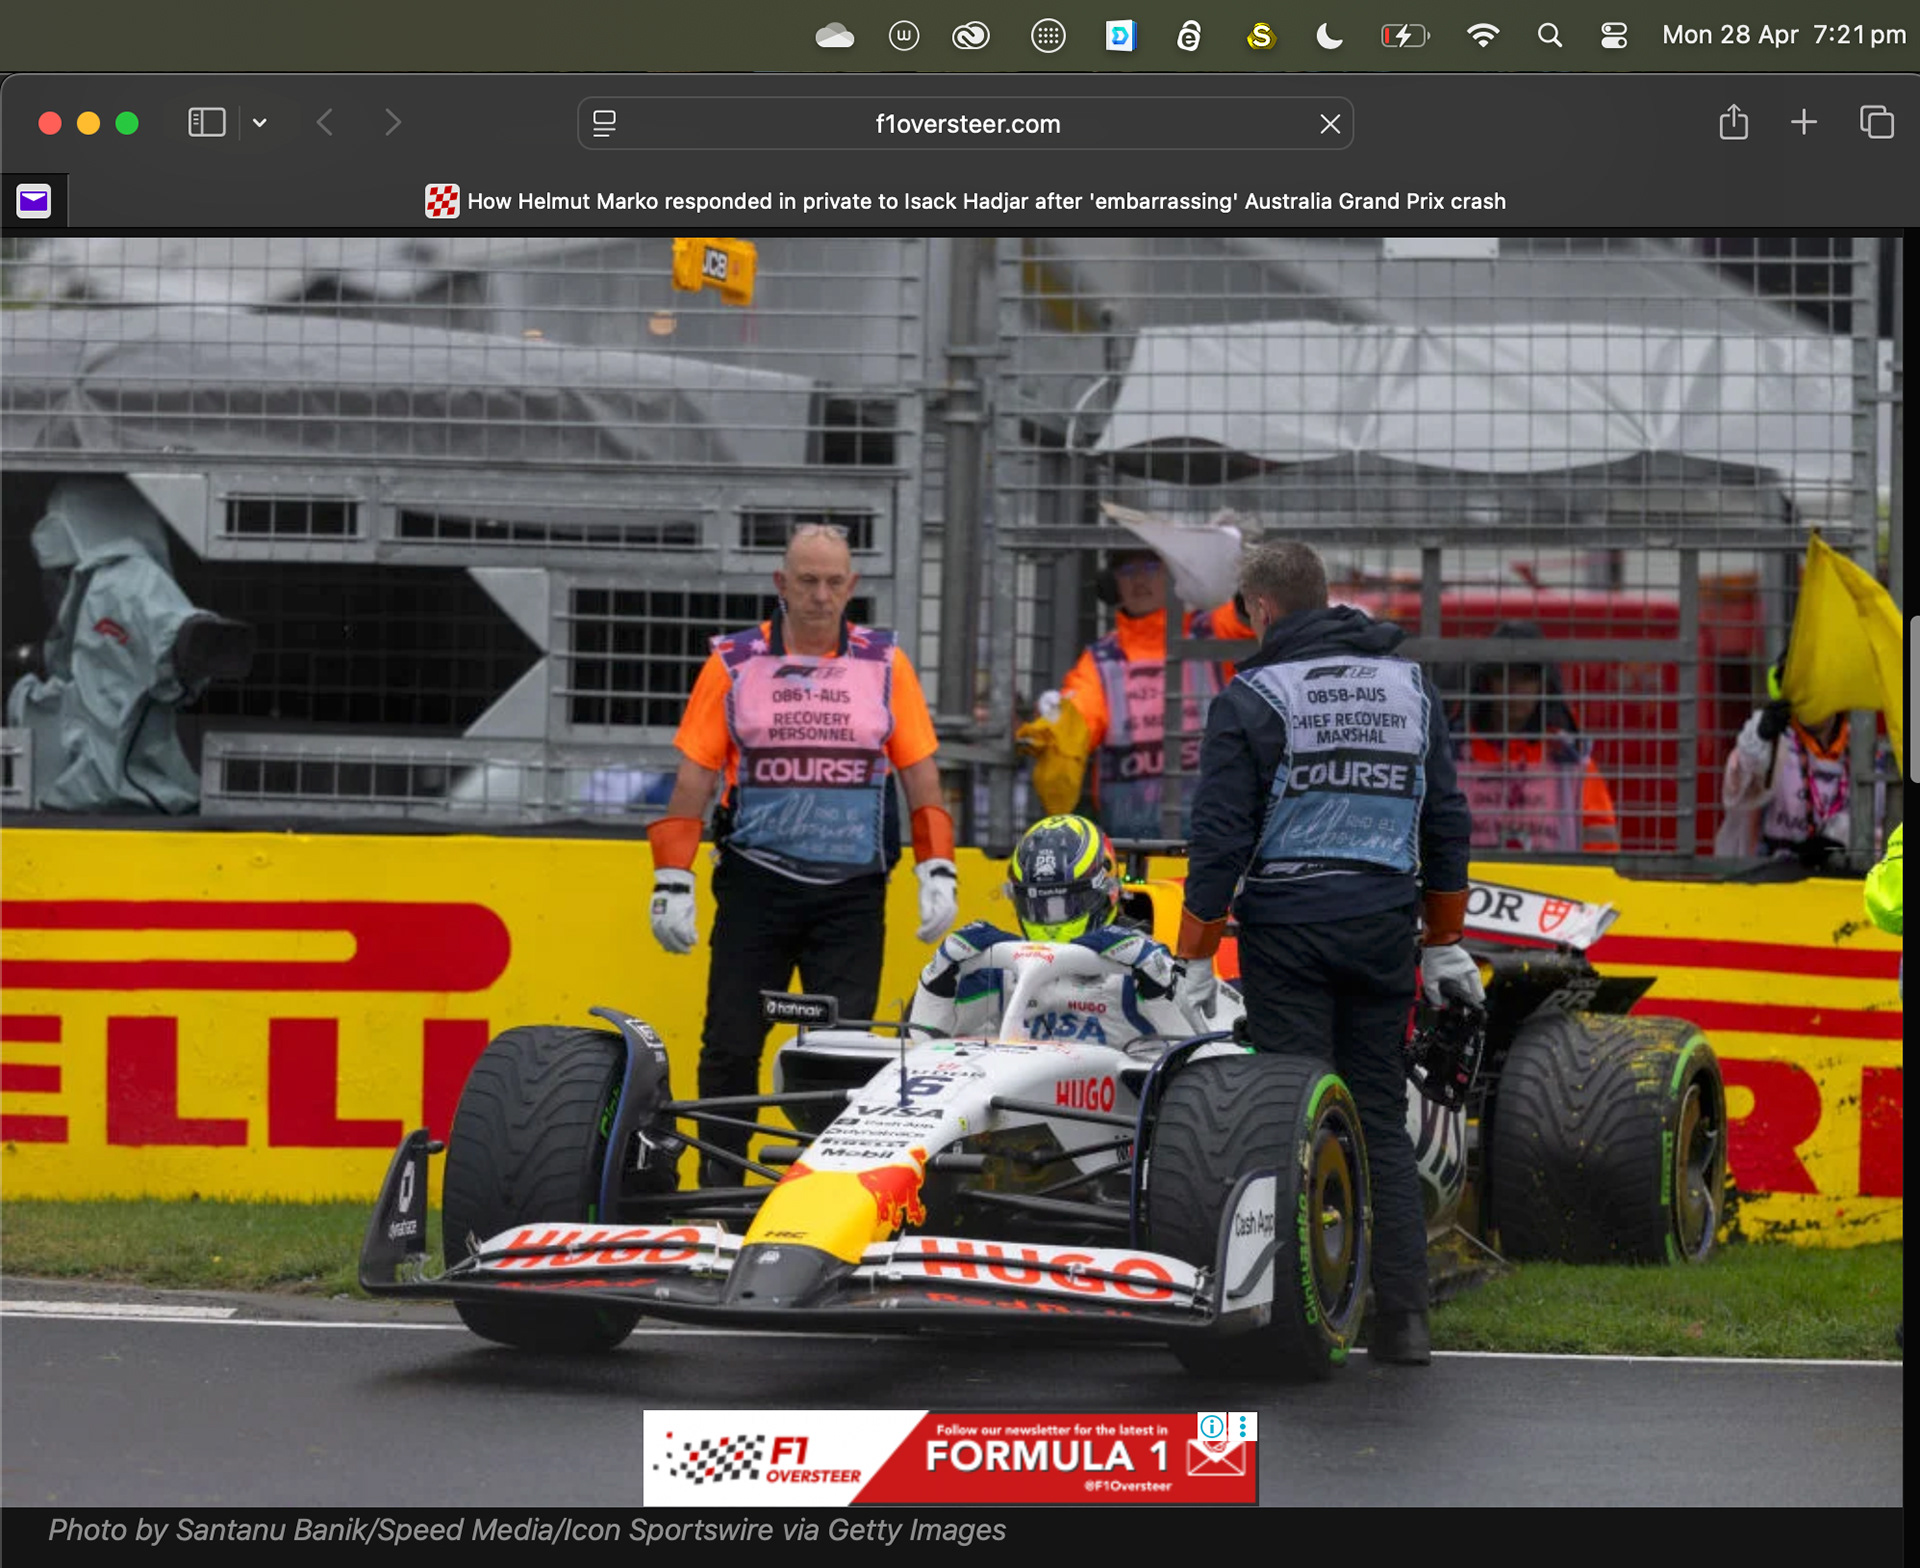Add a new tab with plus icon

[x=1803, y=123]
